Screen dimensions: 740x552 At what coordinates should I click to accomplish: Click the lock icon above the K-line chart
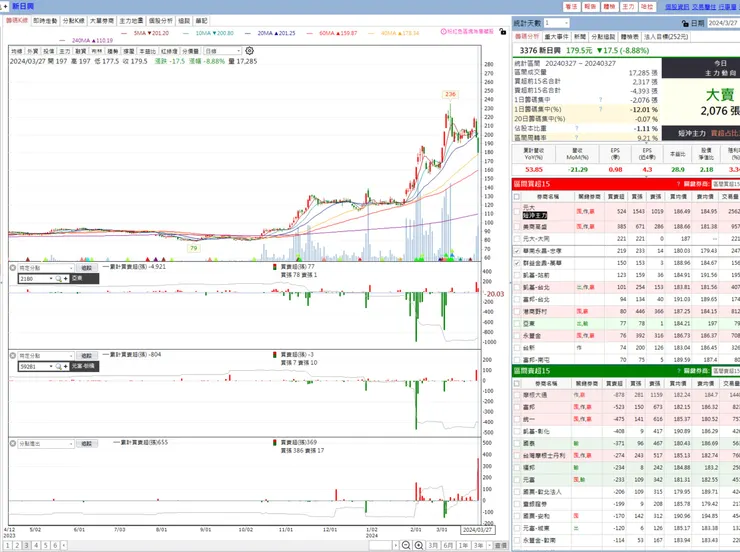503,32
